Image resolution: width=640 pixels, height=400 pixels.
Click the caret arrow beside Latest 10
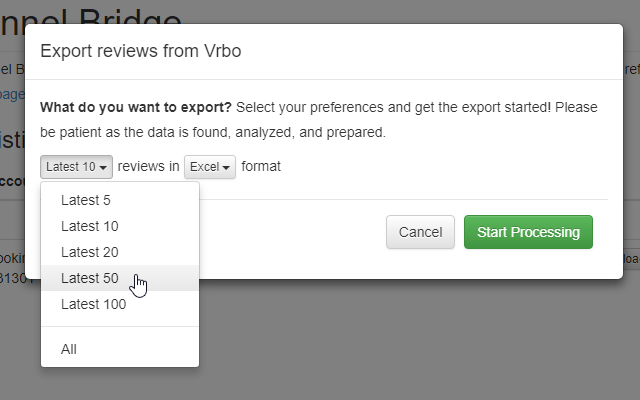[x=103, y=168]
